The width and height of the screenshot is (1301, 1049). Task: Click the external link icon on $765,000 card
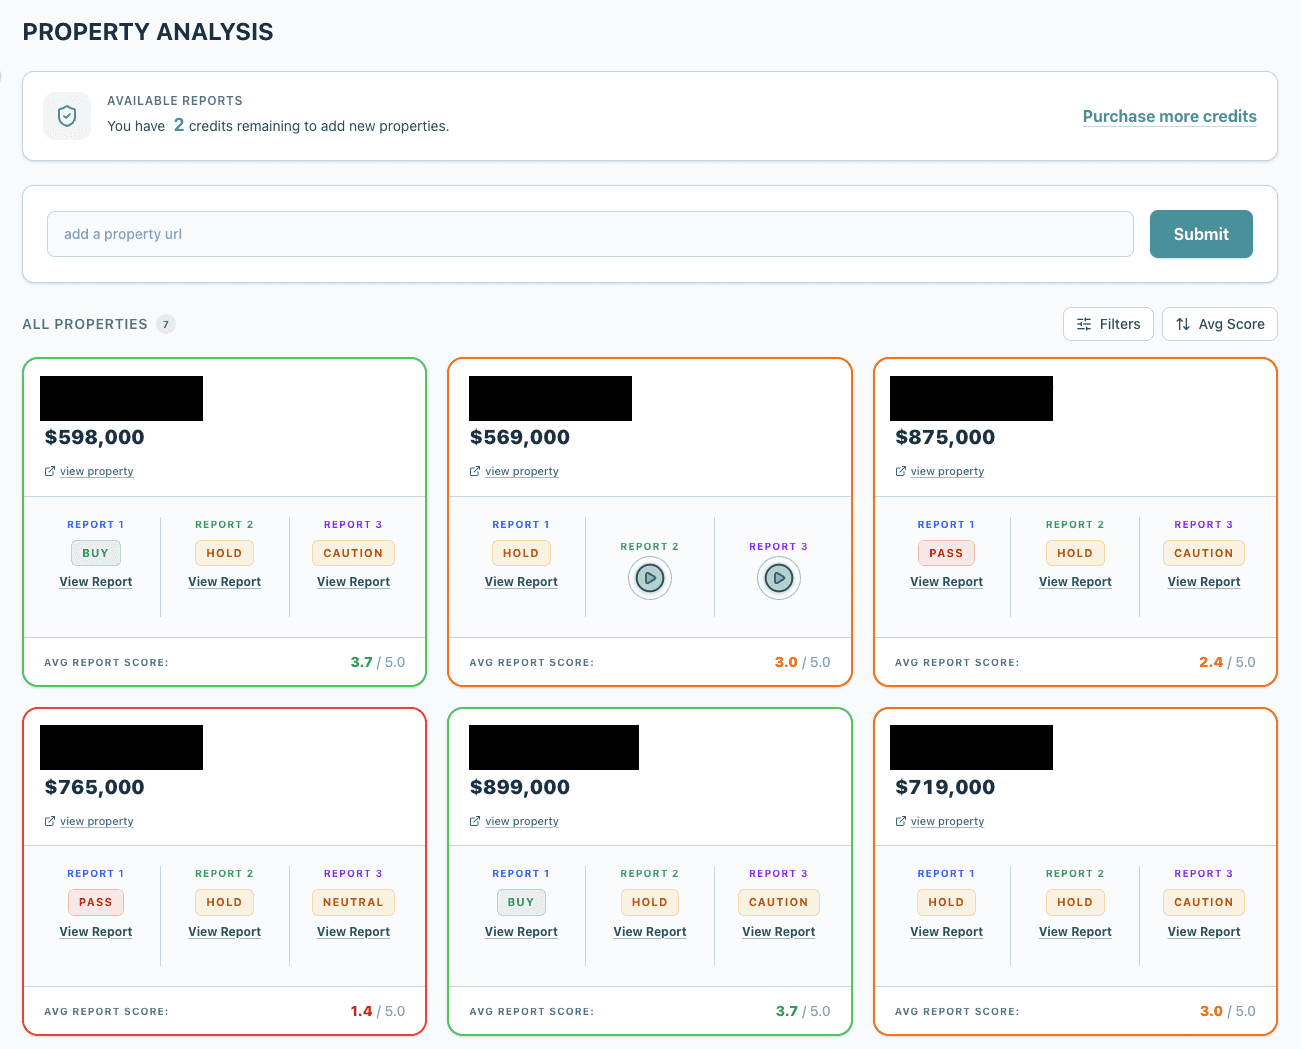(50, 821)
